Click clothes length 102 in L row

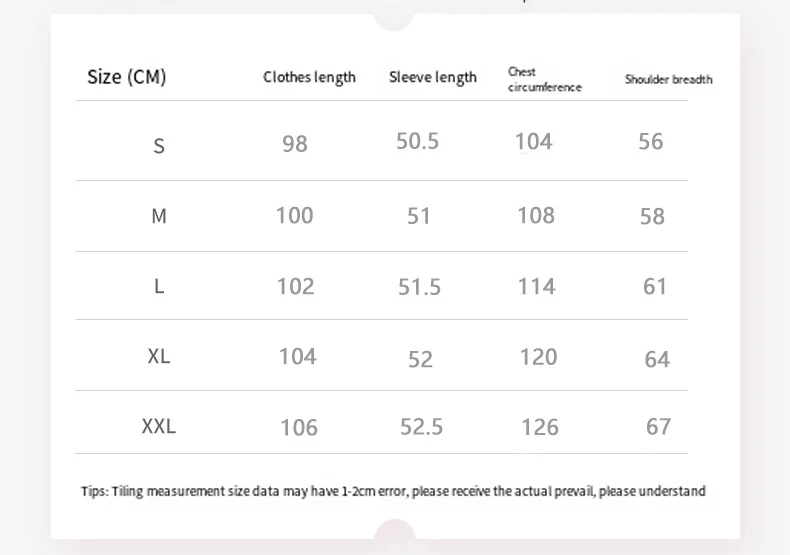(x=295, y=287)
